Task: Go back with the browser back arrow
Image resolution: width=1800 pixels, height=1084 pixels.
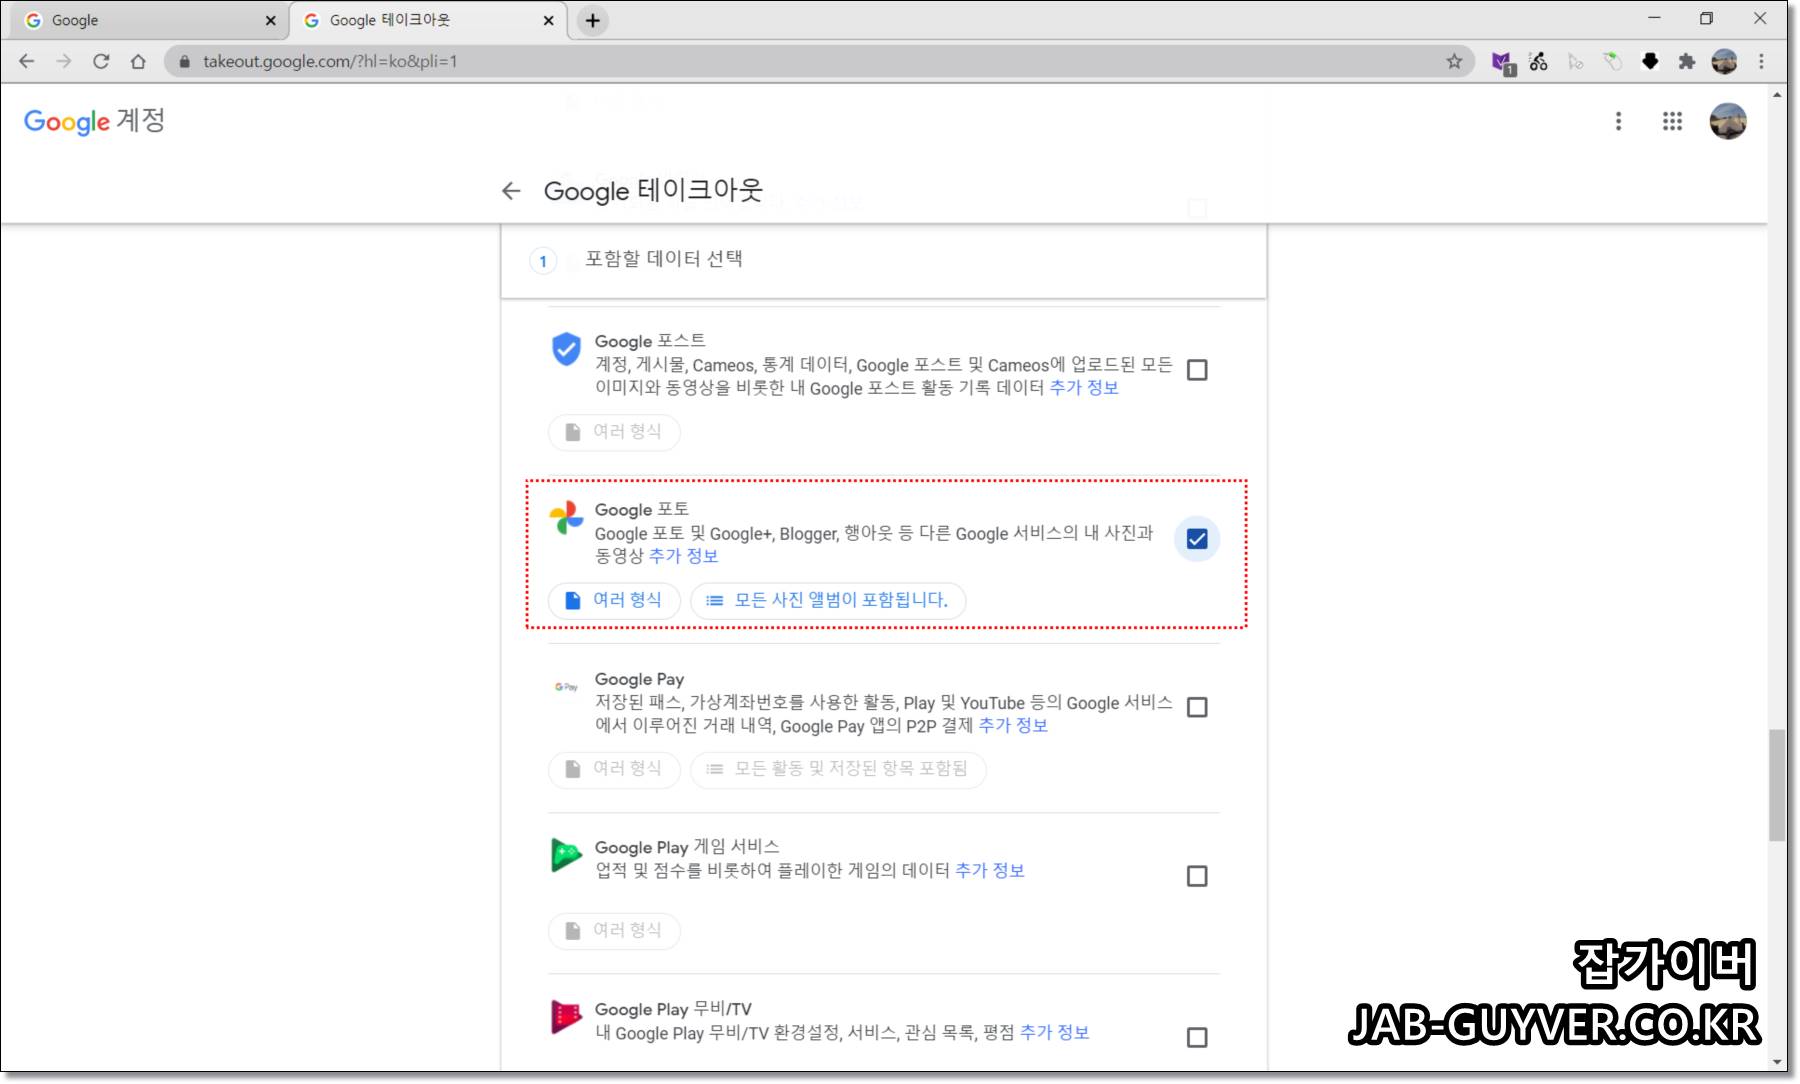Action: pos(27,61)
